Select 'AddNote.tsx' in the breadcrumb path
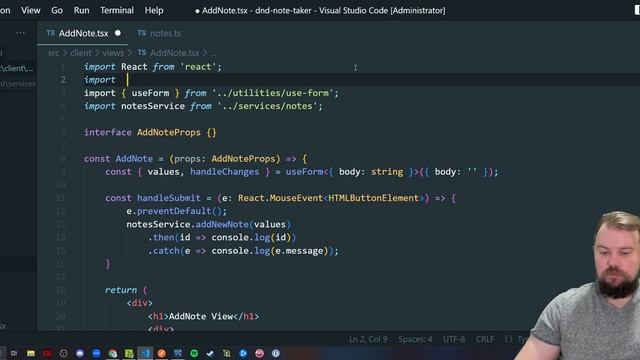This screenshot has height=360, width=640. [175, 53]
